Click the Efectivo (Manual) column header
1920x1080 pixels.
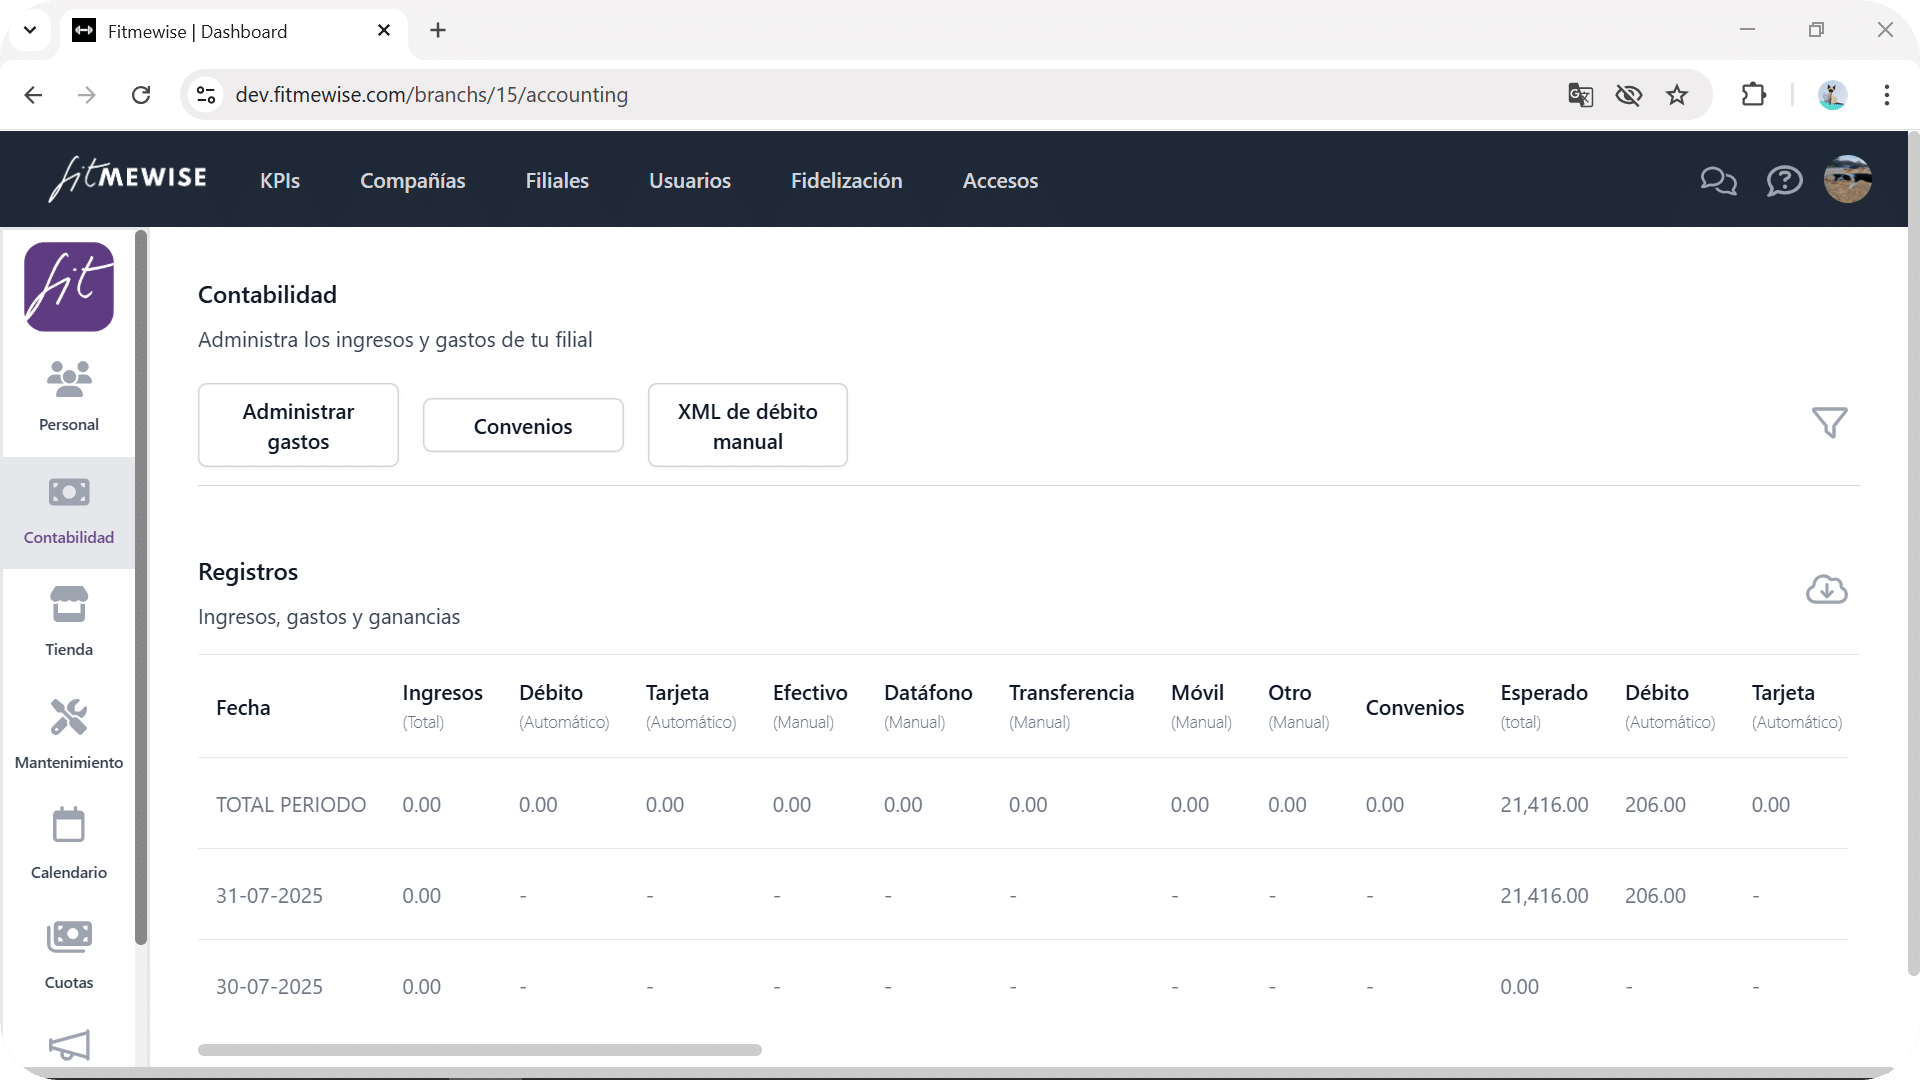coord(810,707)
